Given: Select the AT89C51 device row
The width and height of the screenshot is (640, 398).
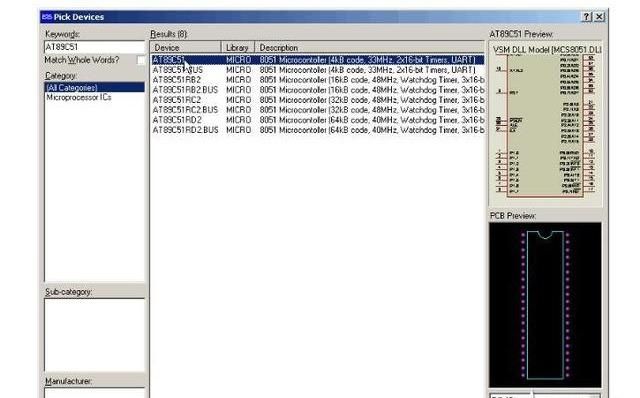Looking at the screenshot, I should 318,60.
